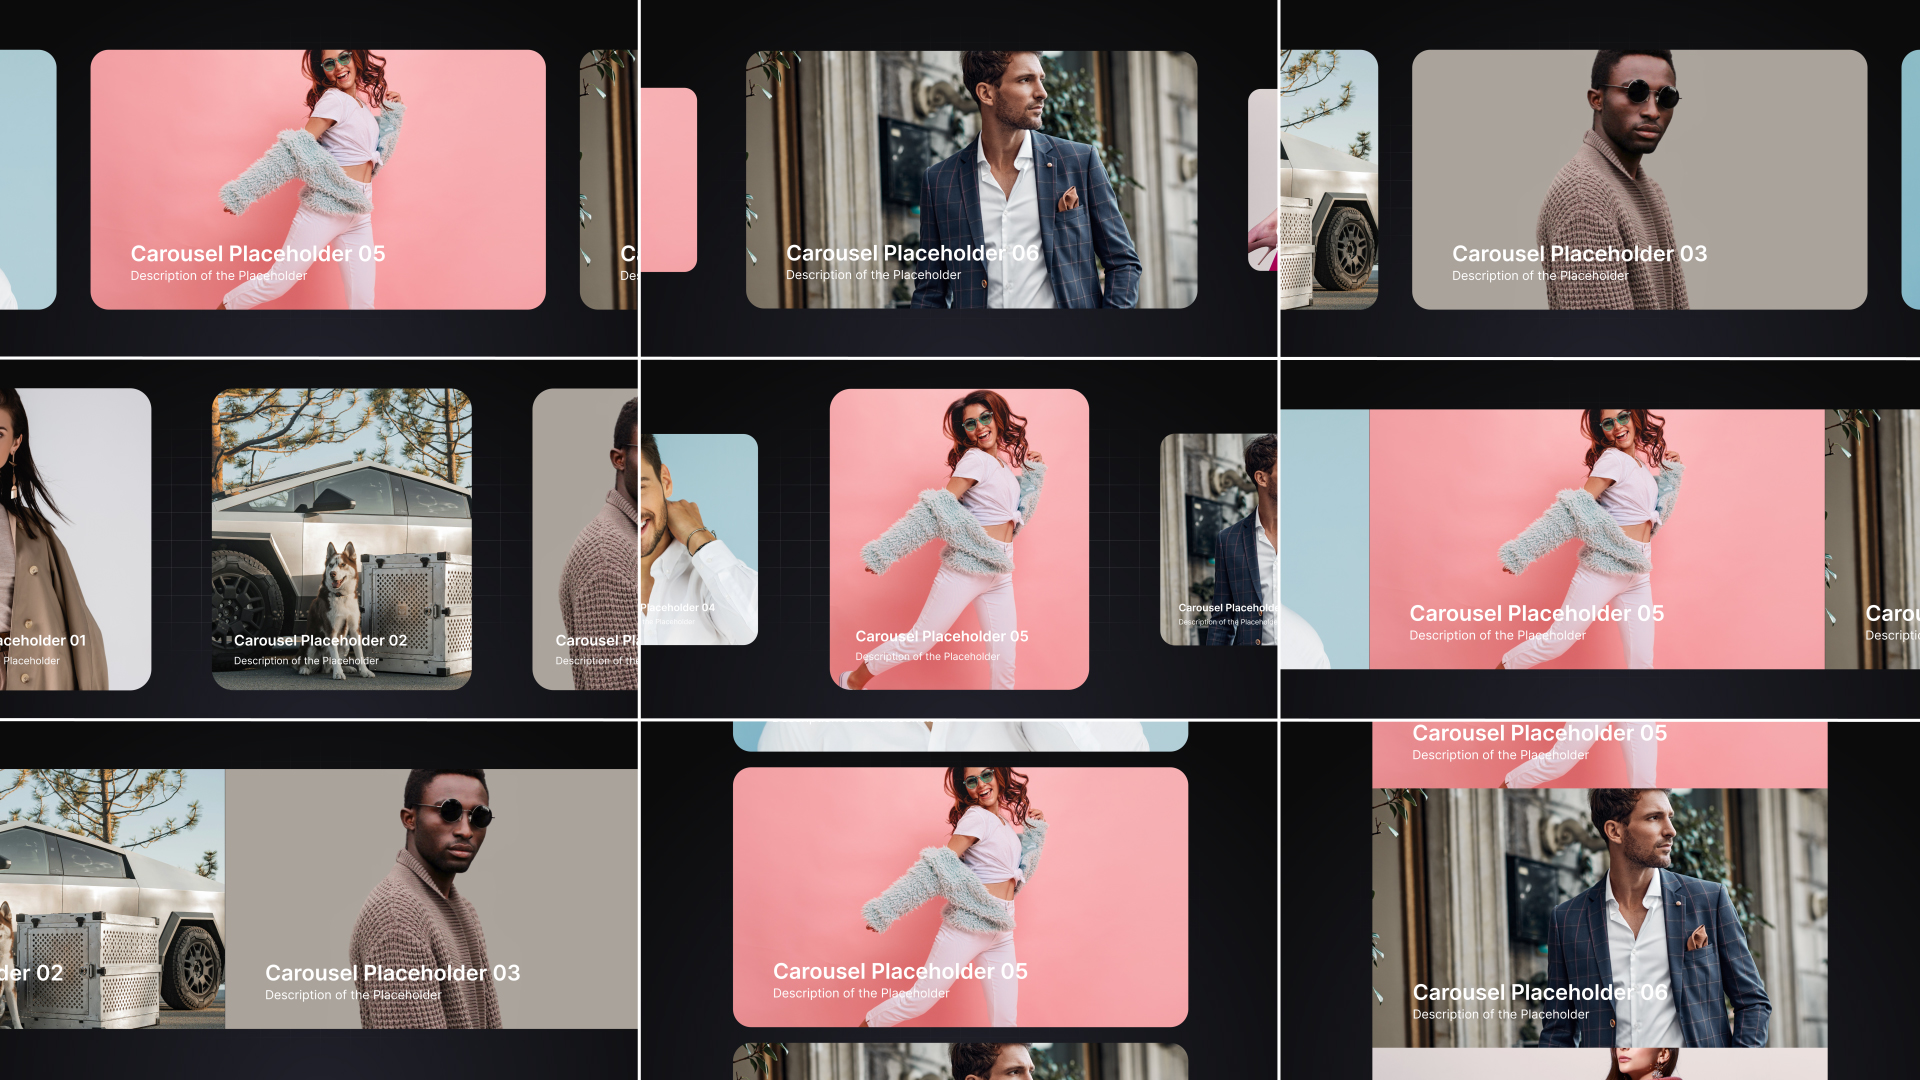Click light blue card edge beside rounded beige card
1920x1080 pixels.
[x=1909, y=180]
